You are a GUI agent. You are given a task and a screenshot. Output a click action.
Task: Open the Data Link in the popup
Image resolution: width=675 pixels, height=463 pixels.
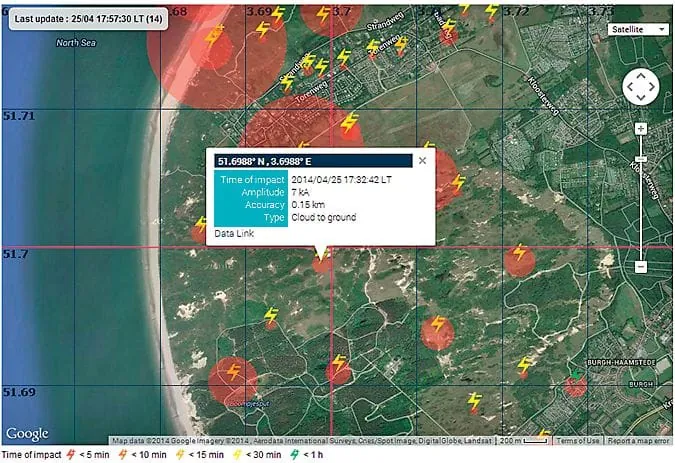[234, 233]
